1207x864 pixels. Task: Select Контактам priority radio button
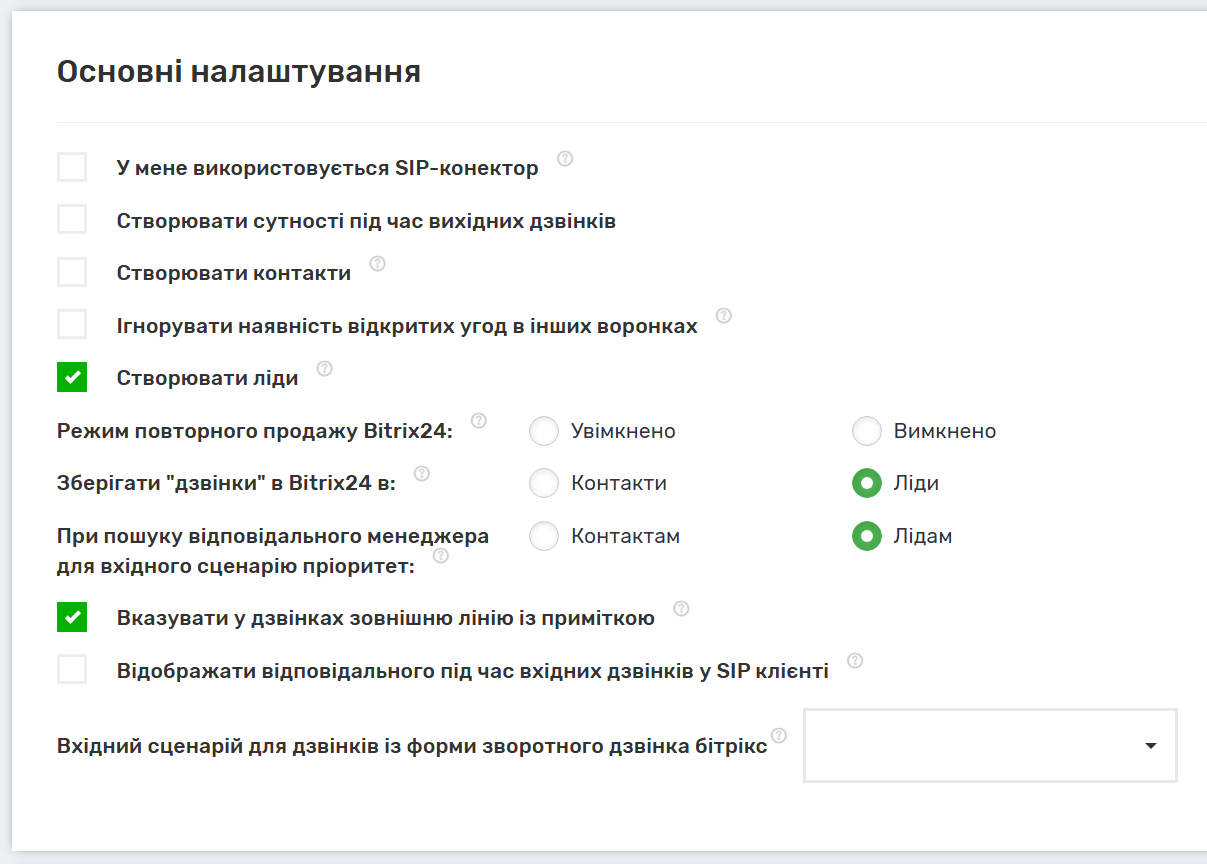point(544,536)
